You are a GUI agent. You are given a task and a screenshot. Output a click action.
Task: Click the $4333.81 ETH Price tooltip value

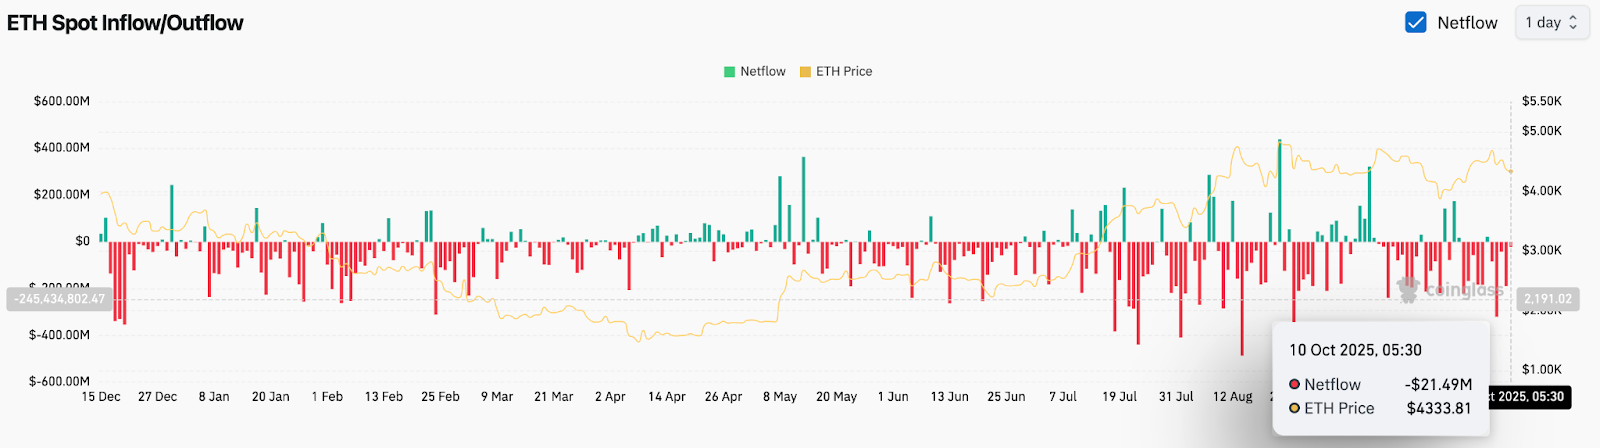(x=1439, y=408)
